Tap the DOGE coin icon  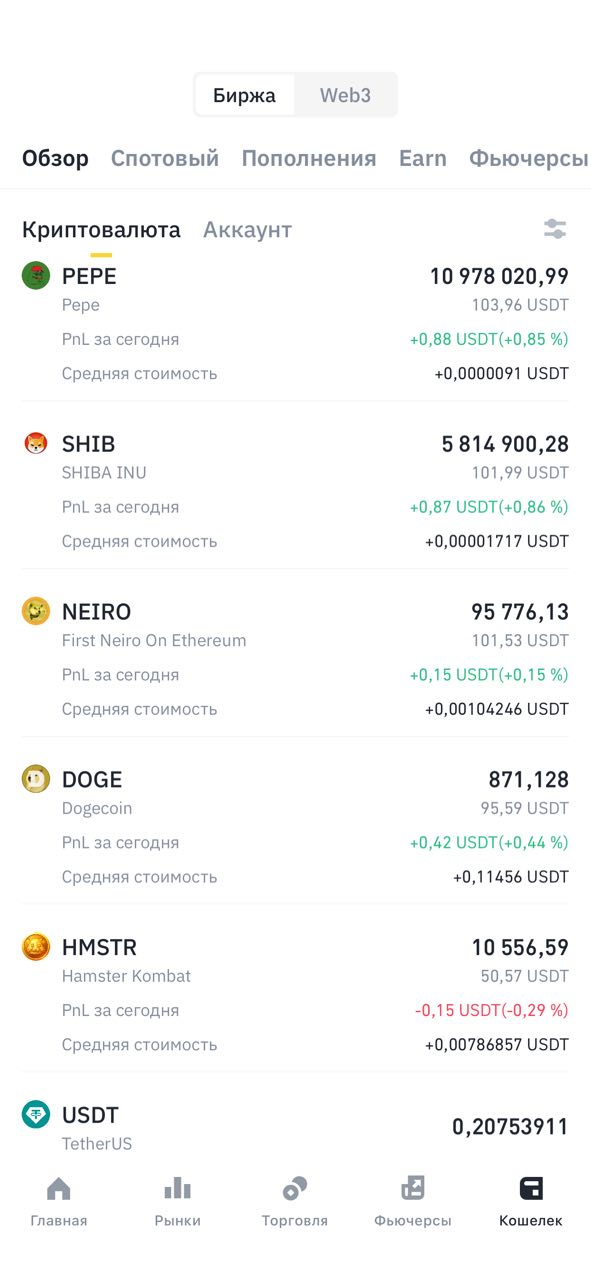36,779
